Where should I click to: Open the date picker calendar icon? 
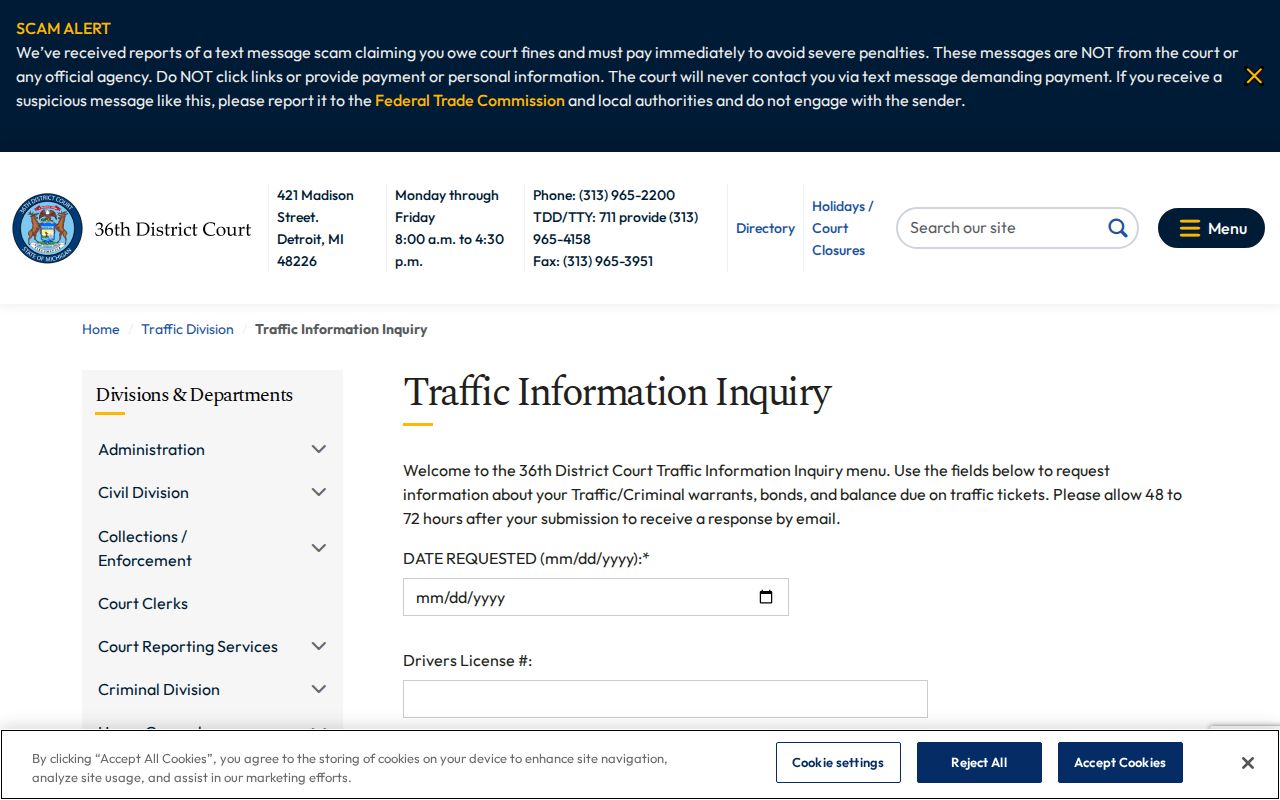pos(766,597)
